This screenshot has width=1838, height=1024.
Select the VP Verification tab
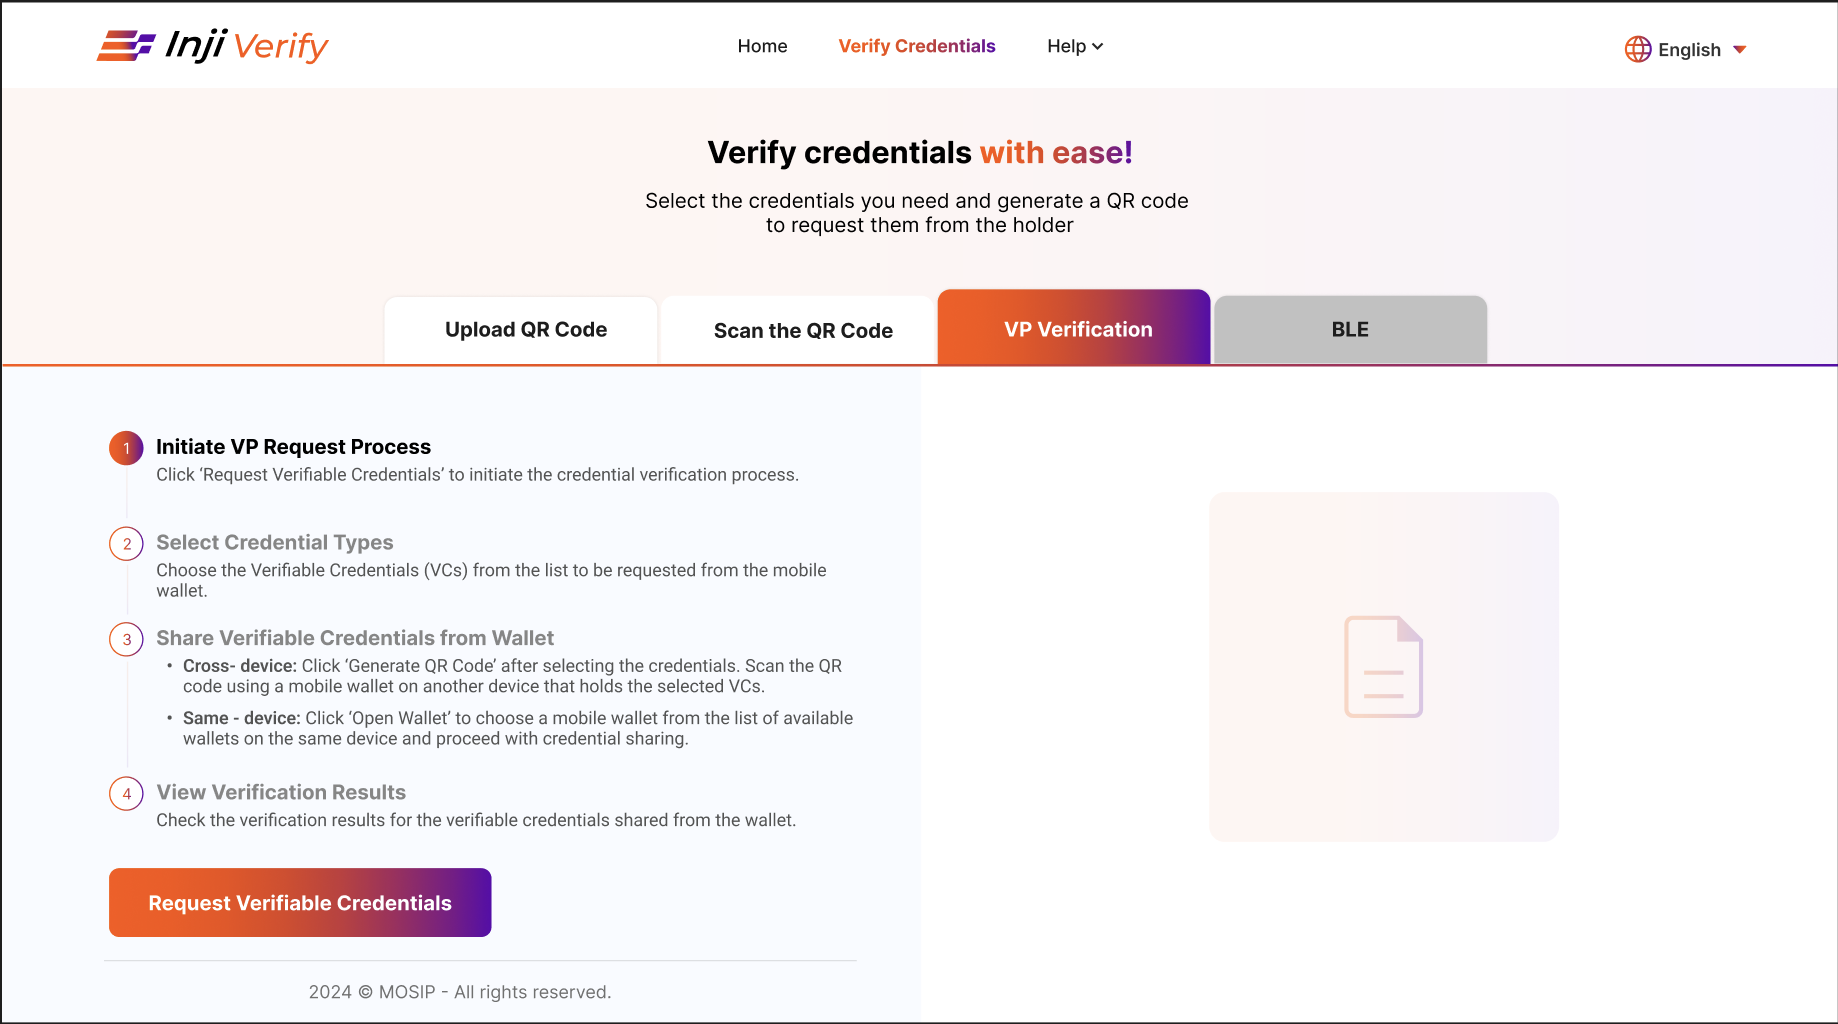coord(1078,330)
